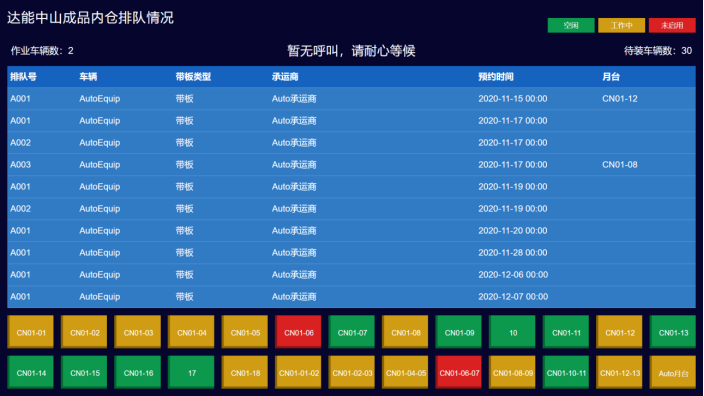Click appointment time 2020-12-07 00:00
Viewport: 704px width, 396px height.
tap(513, 297)
